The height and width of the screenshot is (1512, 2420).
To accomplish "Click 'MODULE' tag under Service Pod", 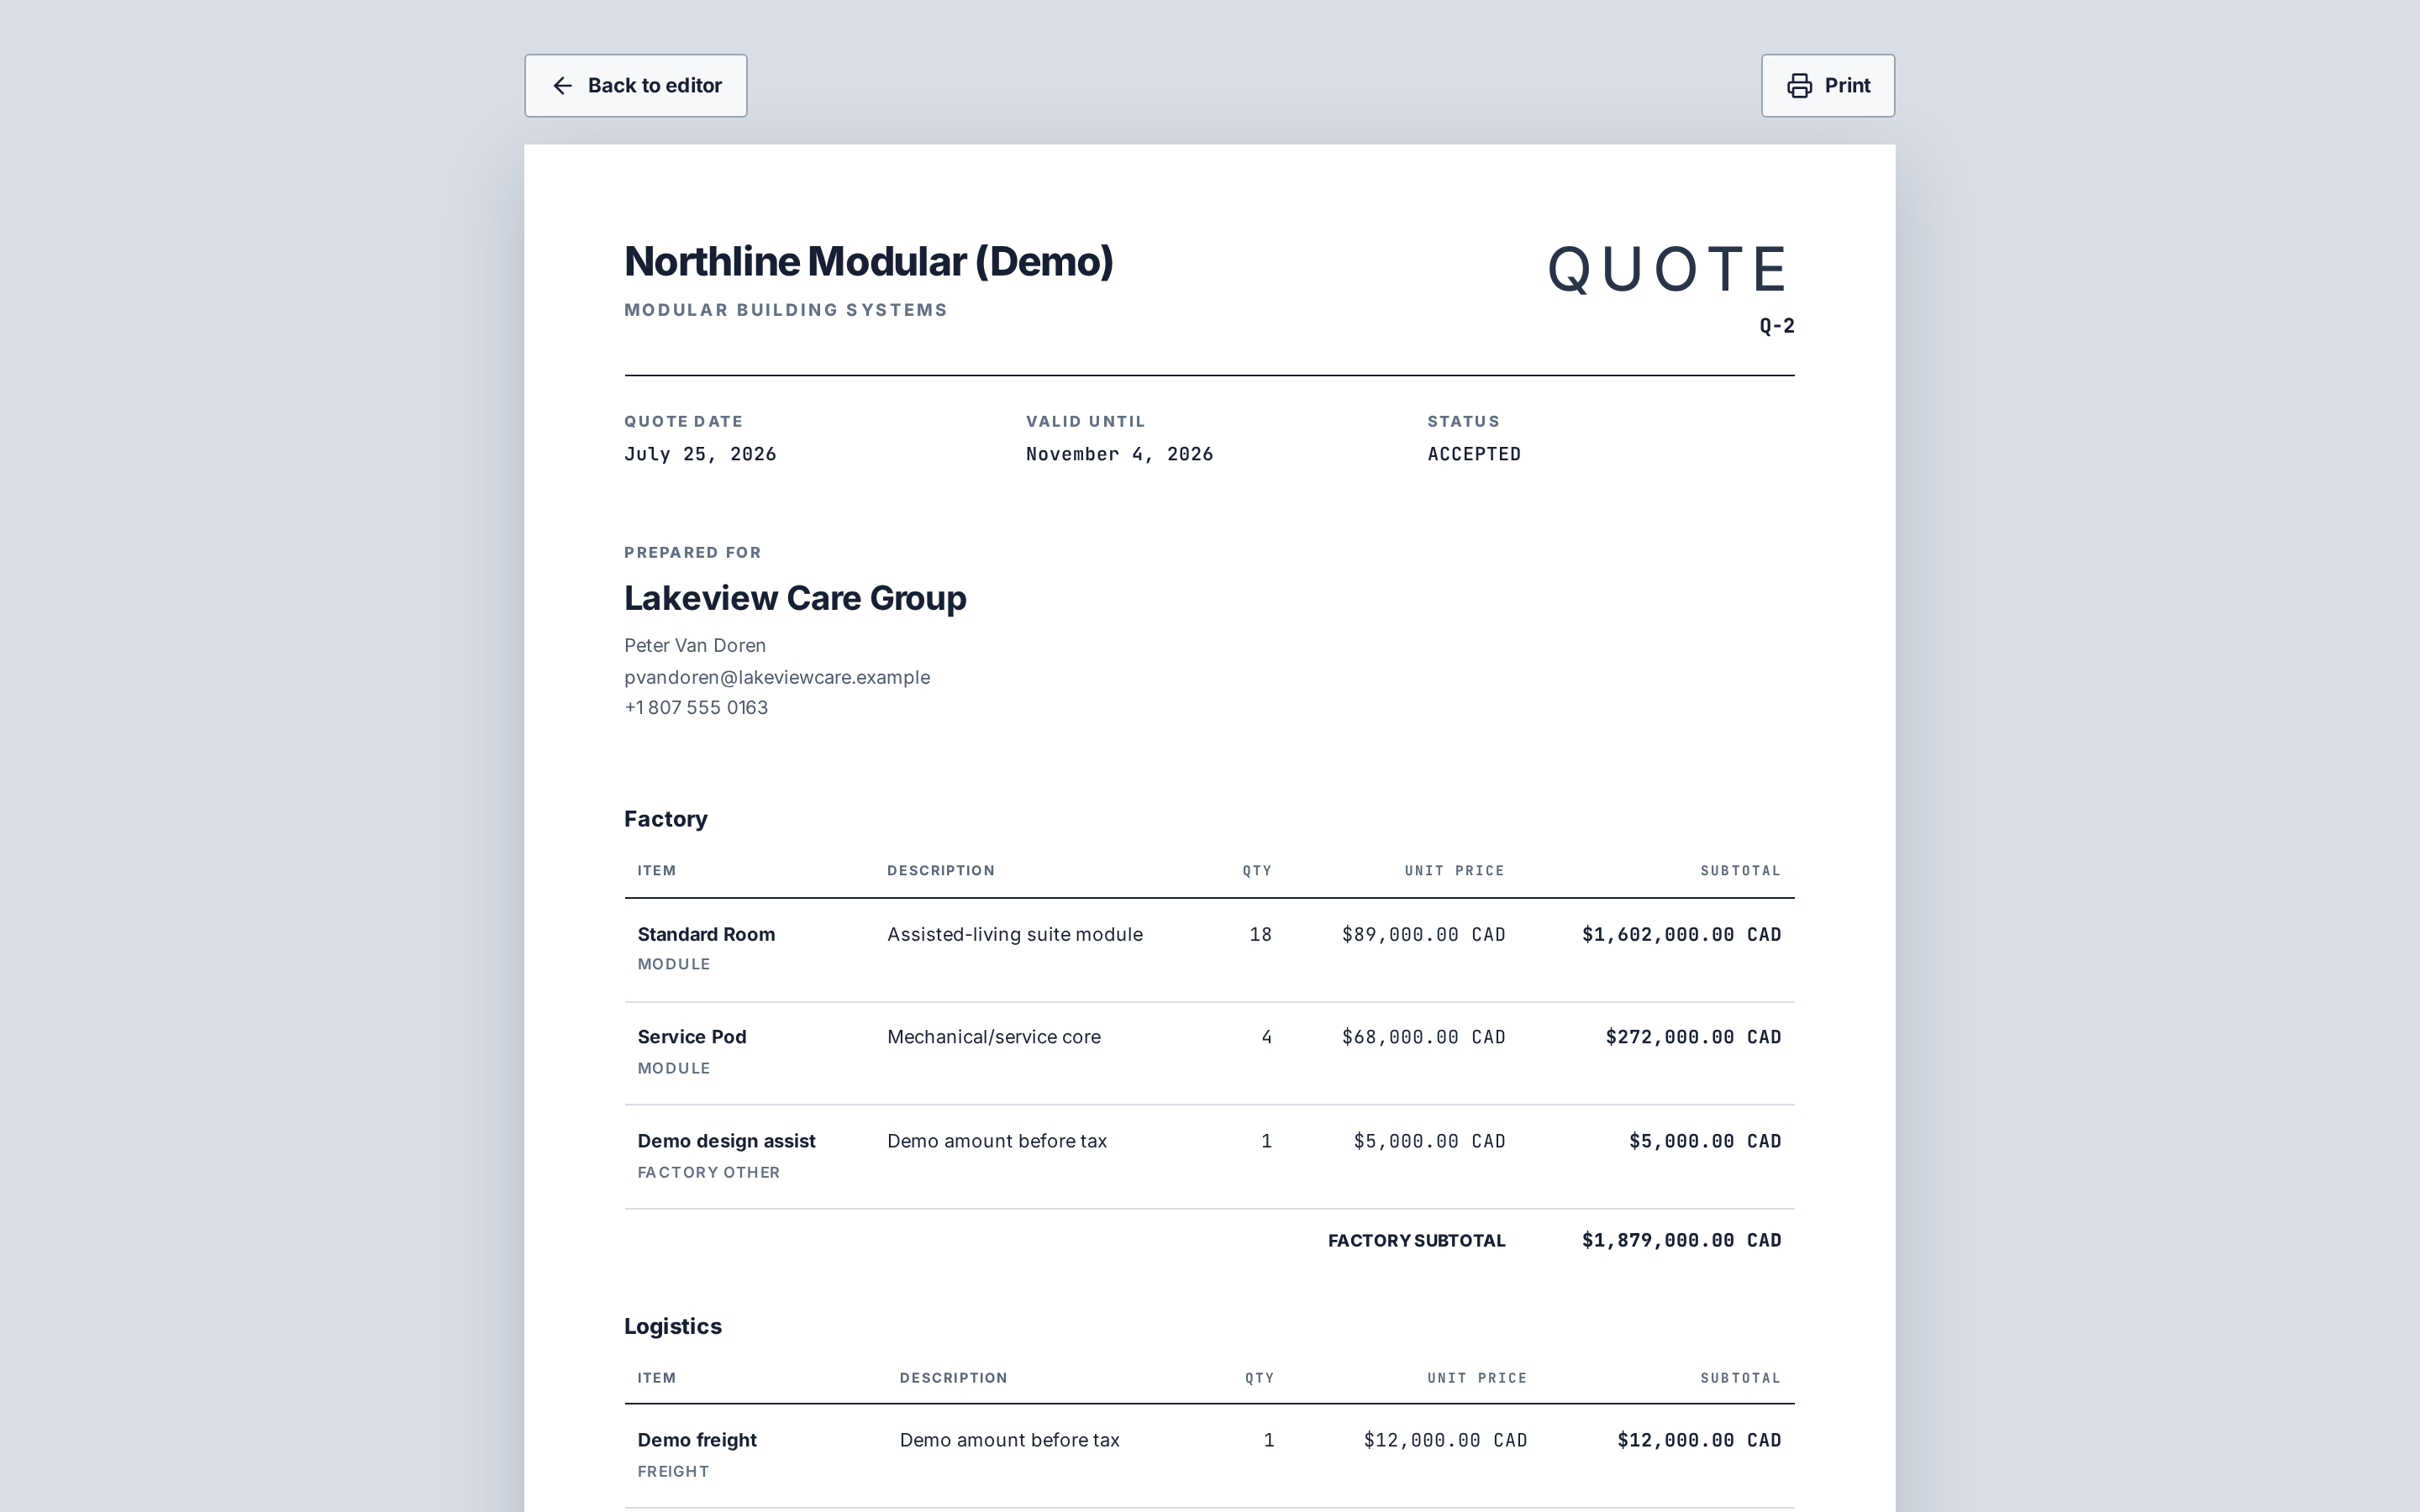I will 674,1069.
